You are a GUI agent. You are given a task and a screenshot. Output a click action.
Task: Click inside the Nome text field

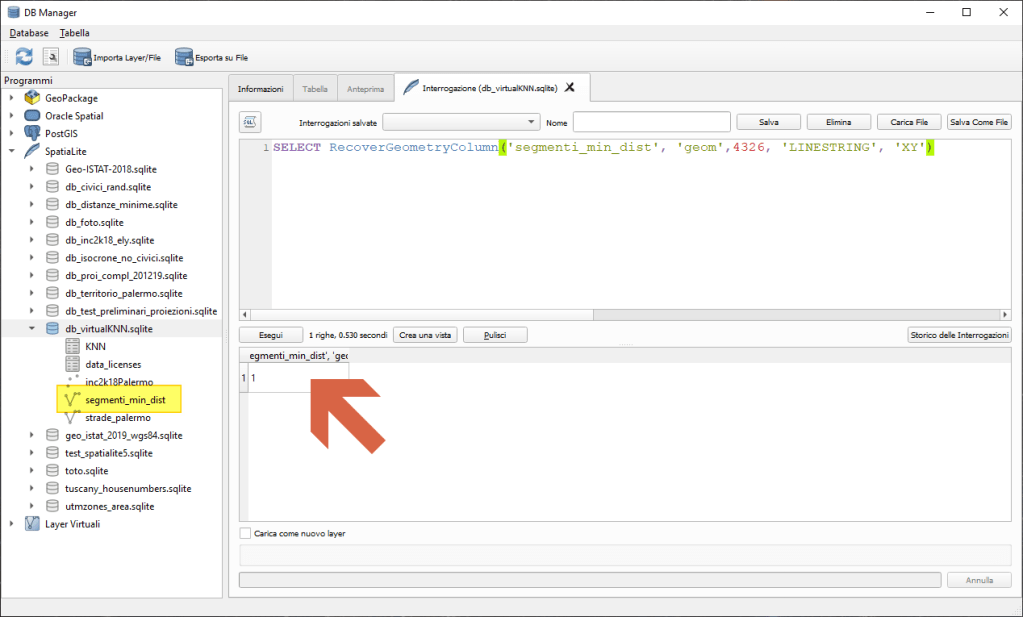(651, 122)
